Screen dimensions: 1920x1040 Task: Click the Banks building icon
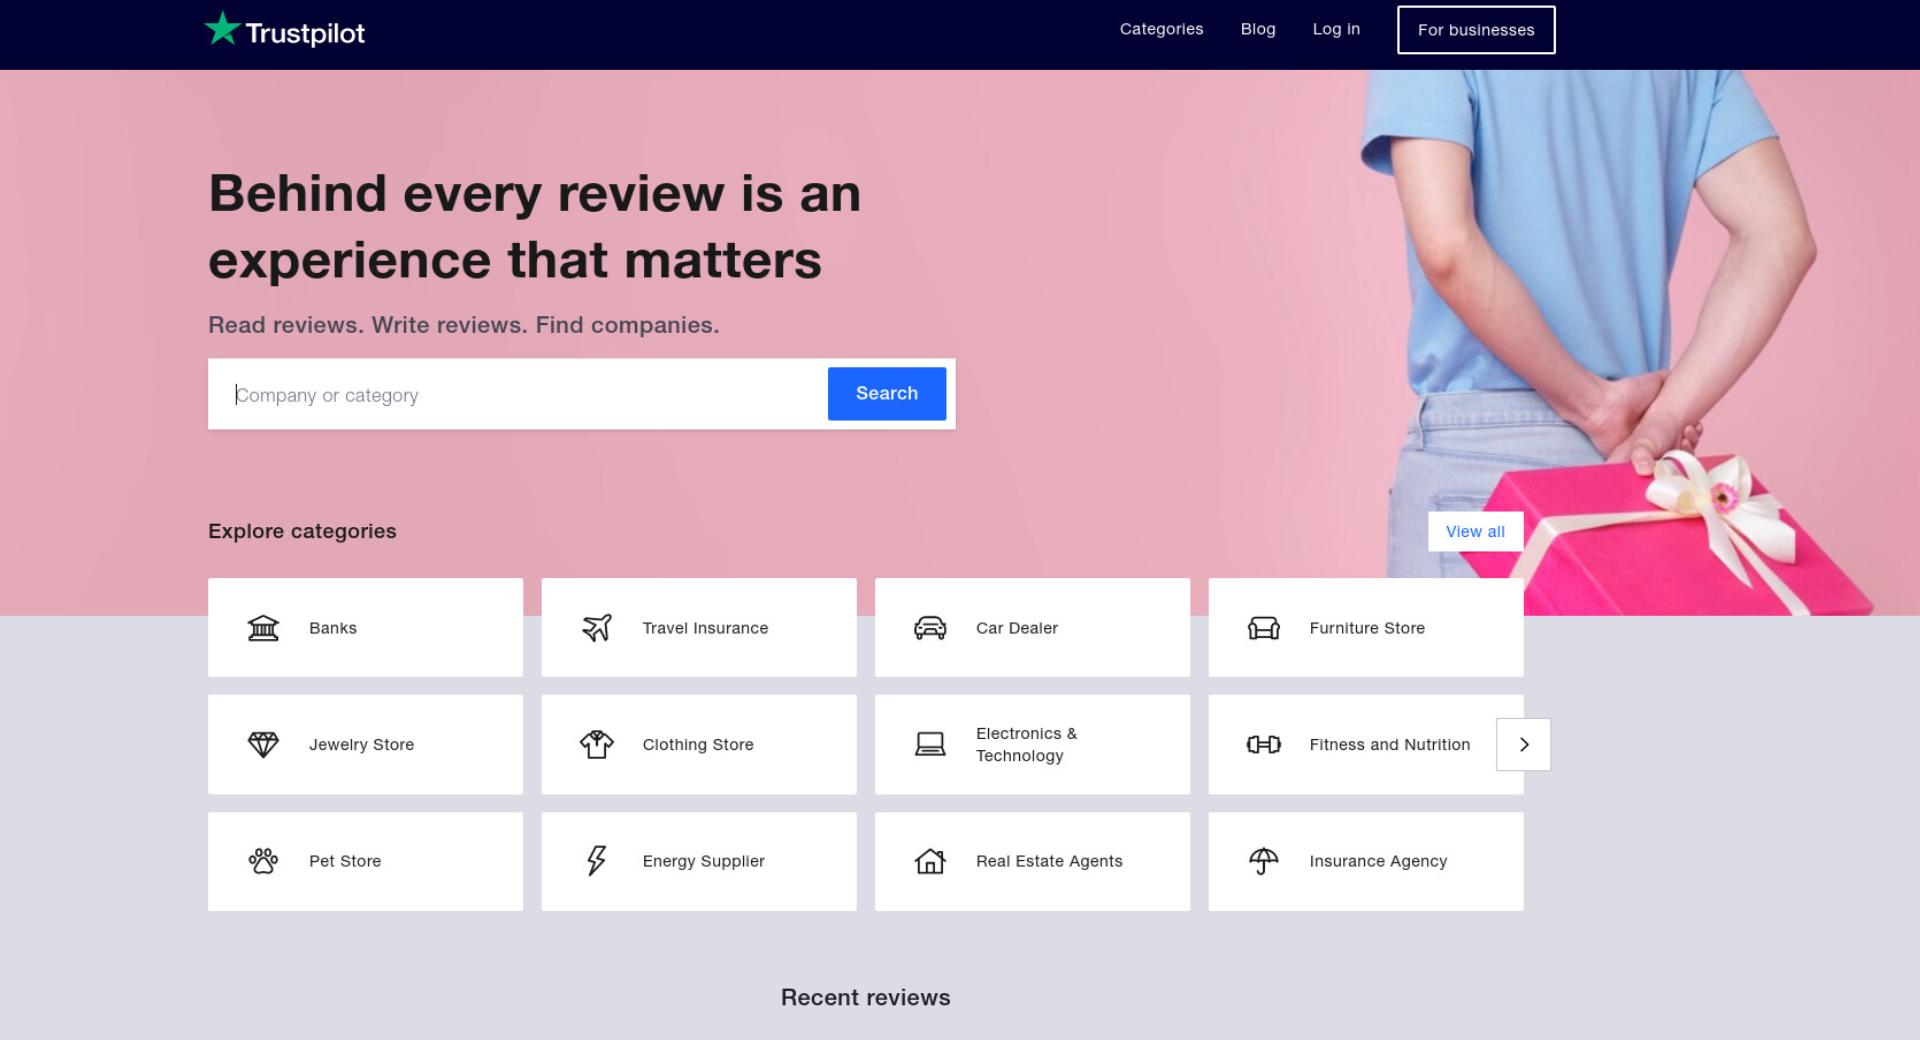263,628
